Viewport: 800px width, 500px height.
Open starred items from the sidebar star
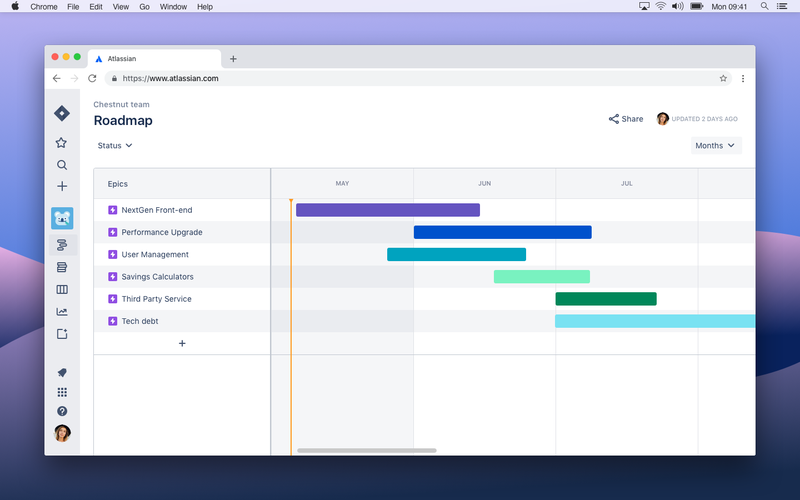[x=61, y=143]
